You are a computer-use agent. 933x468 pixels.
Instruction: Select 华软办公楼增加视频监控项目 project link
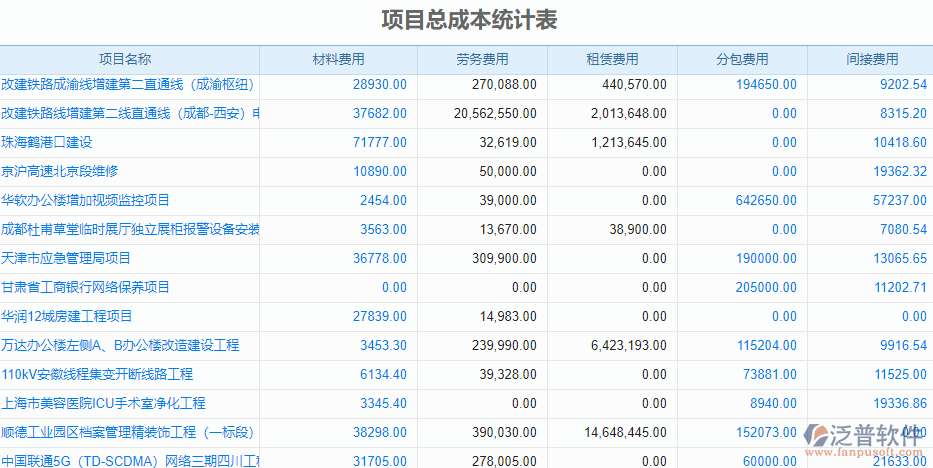click(86, 201)
